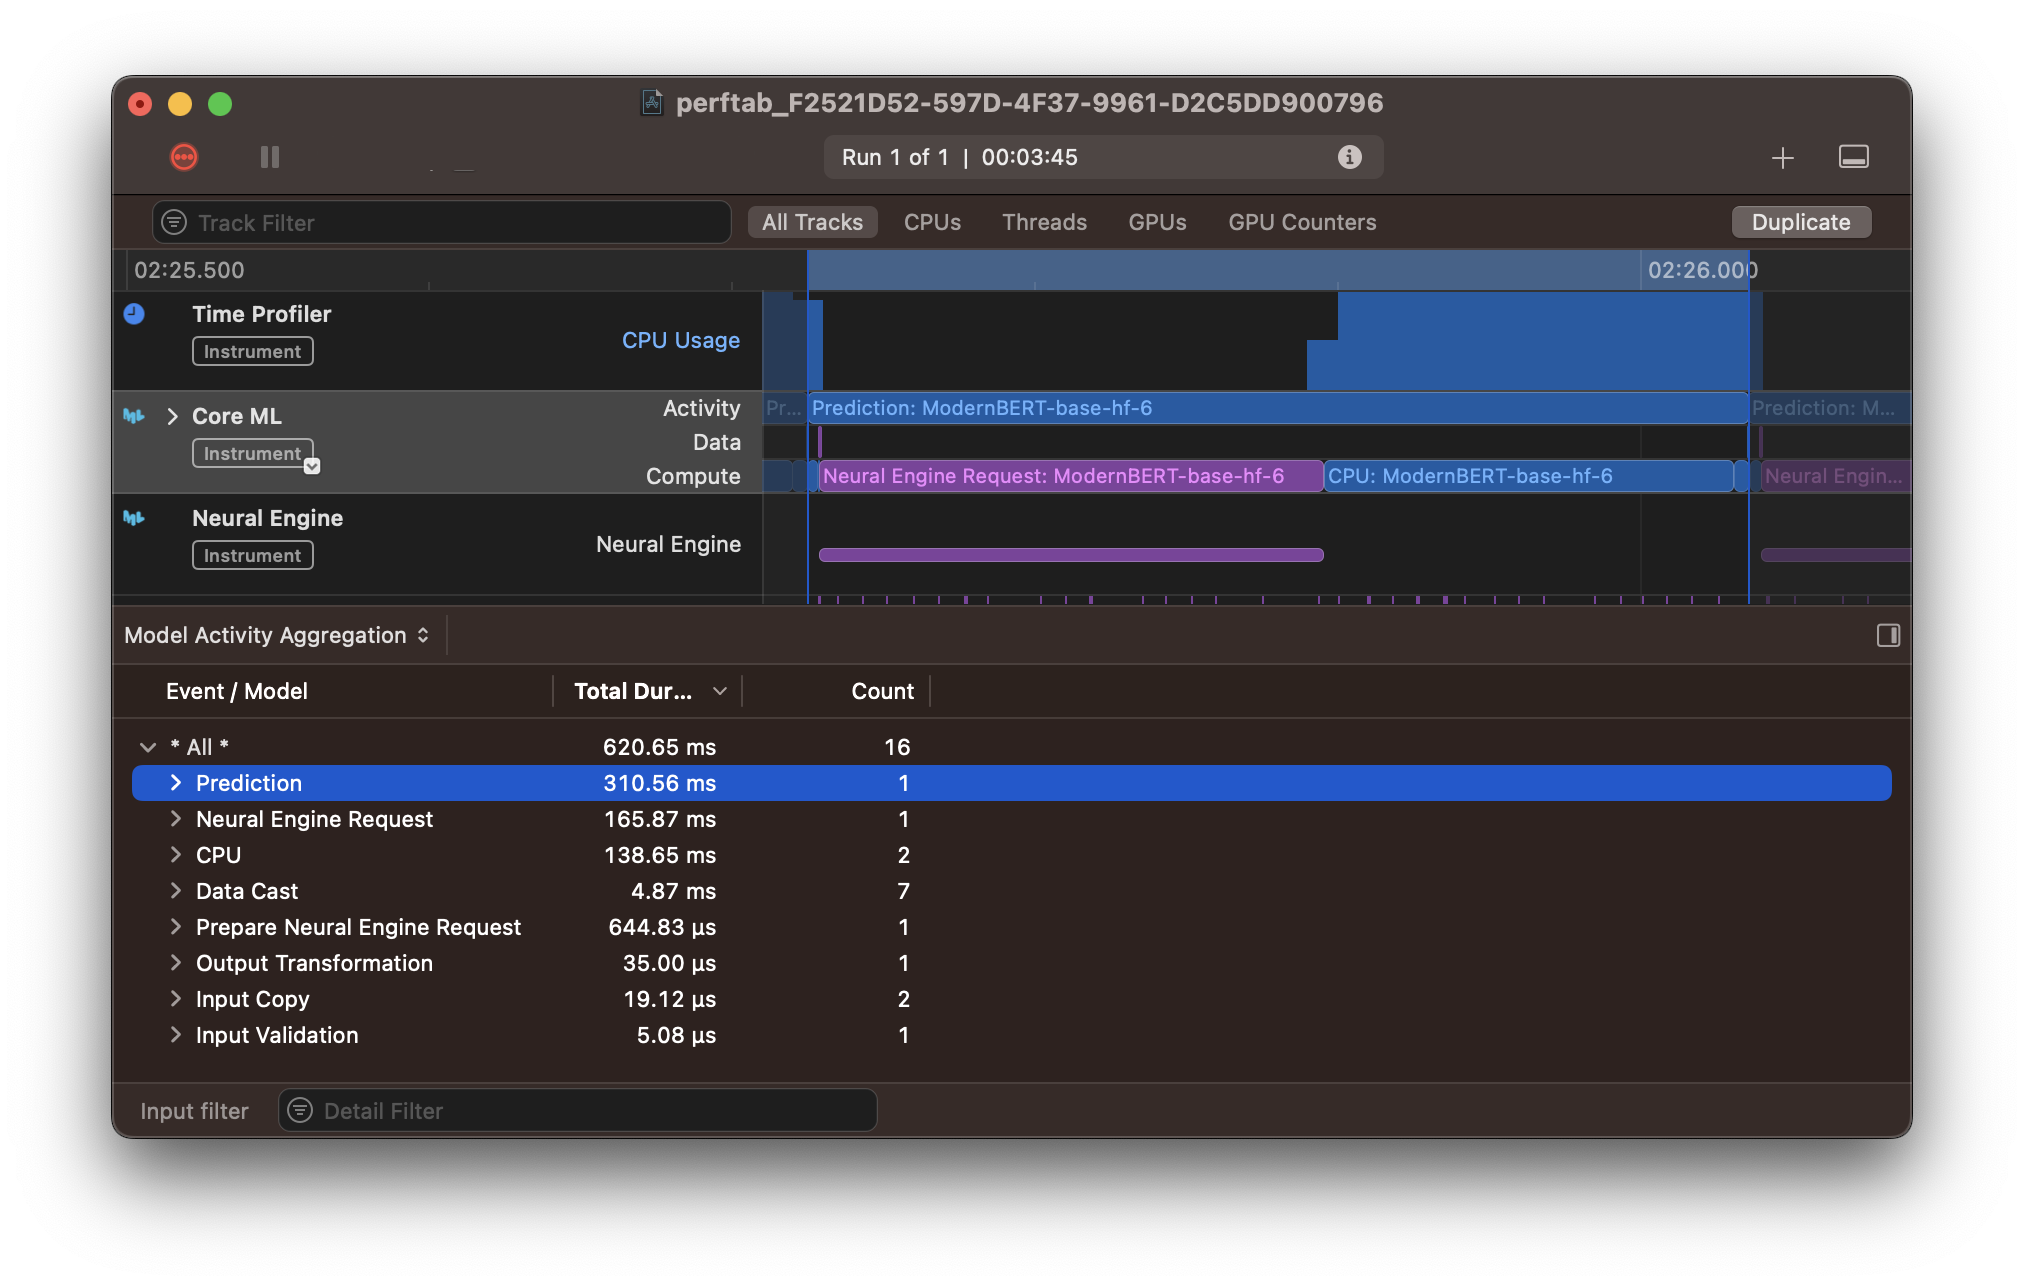Image resolution: width=2024 pixels, height=1286 pixels.
Task: Expand the Input Validation row
Action: pos(176,1035)
